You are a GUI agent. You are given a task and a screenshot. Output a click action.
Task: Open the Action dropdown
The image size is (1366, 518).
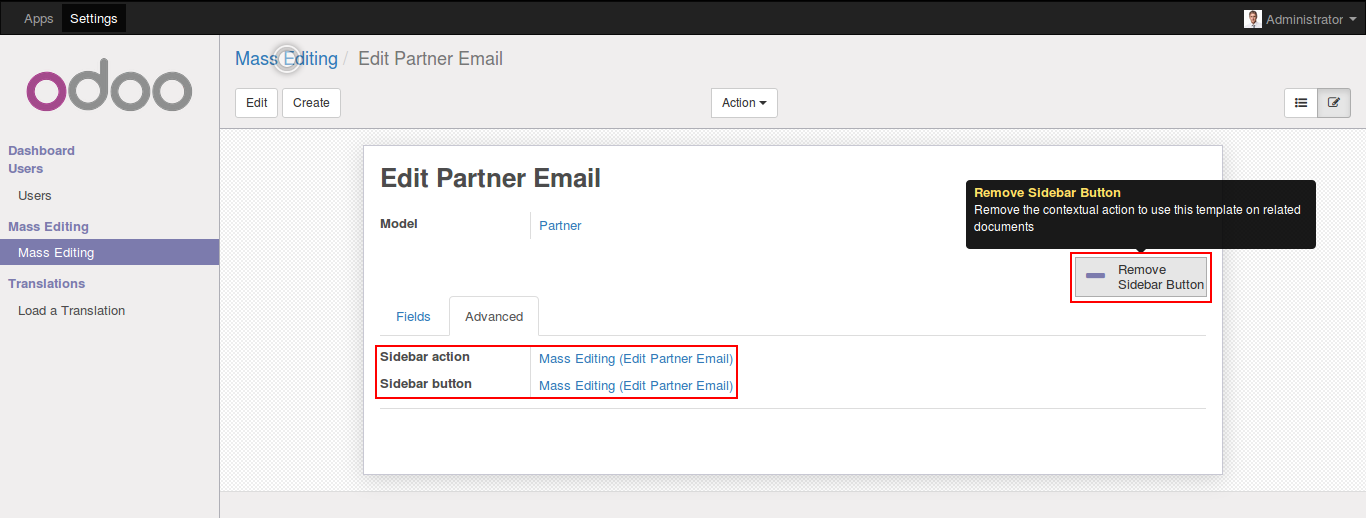tap(744, 103)
